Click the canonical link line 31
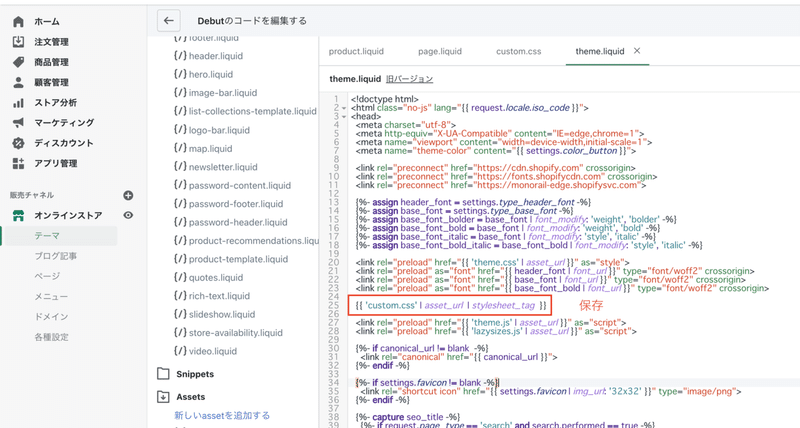 click(x=459, y=357)
